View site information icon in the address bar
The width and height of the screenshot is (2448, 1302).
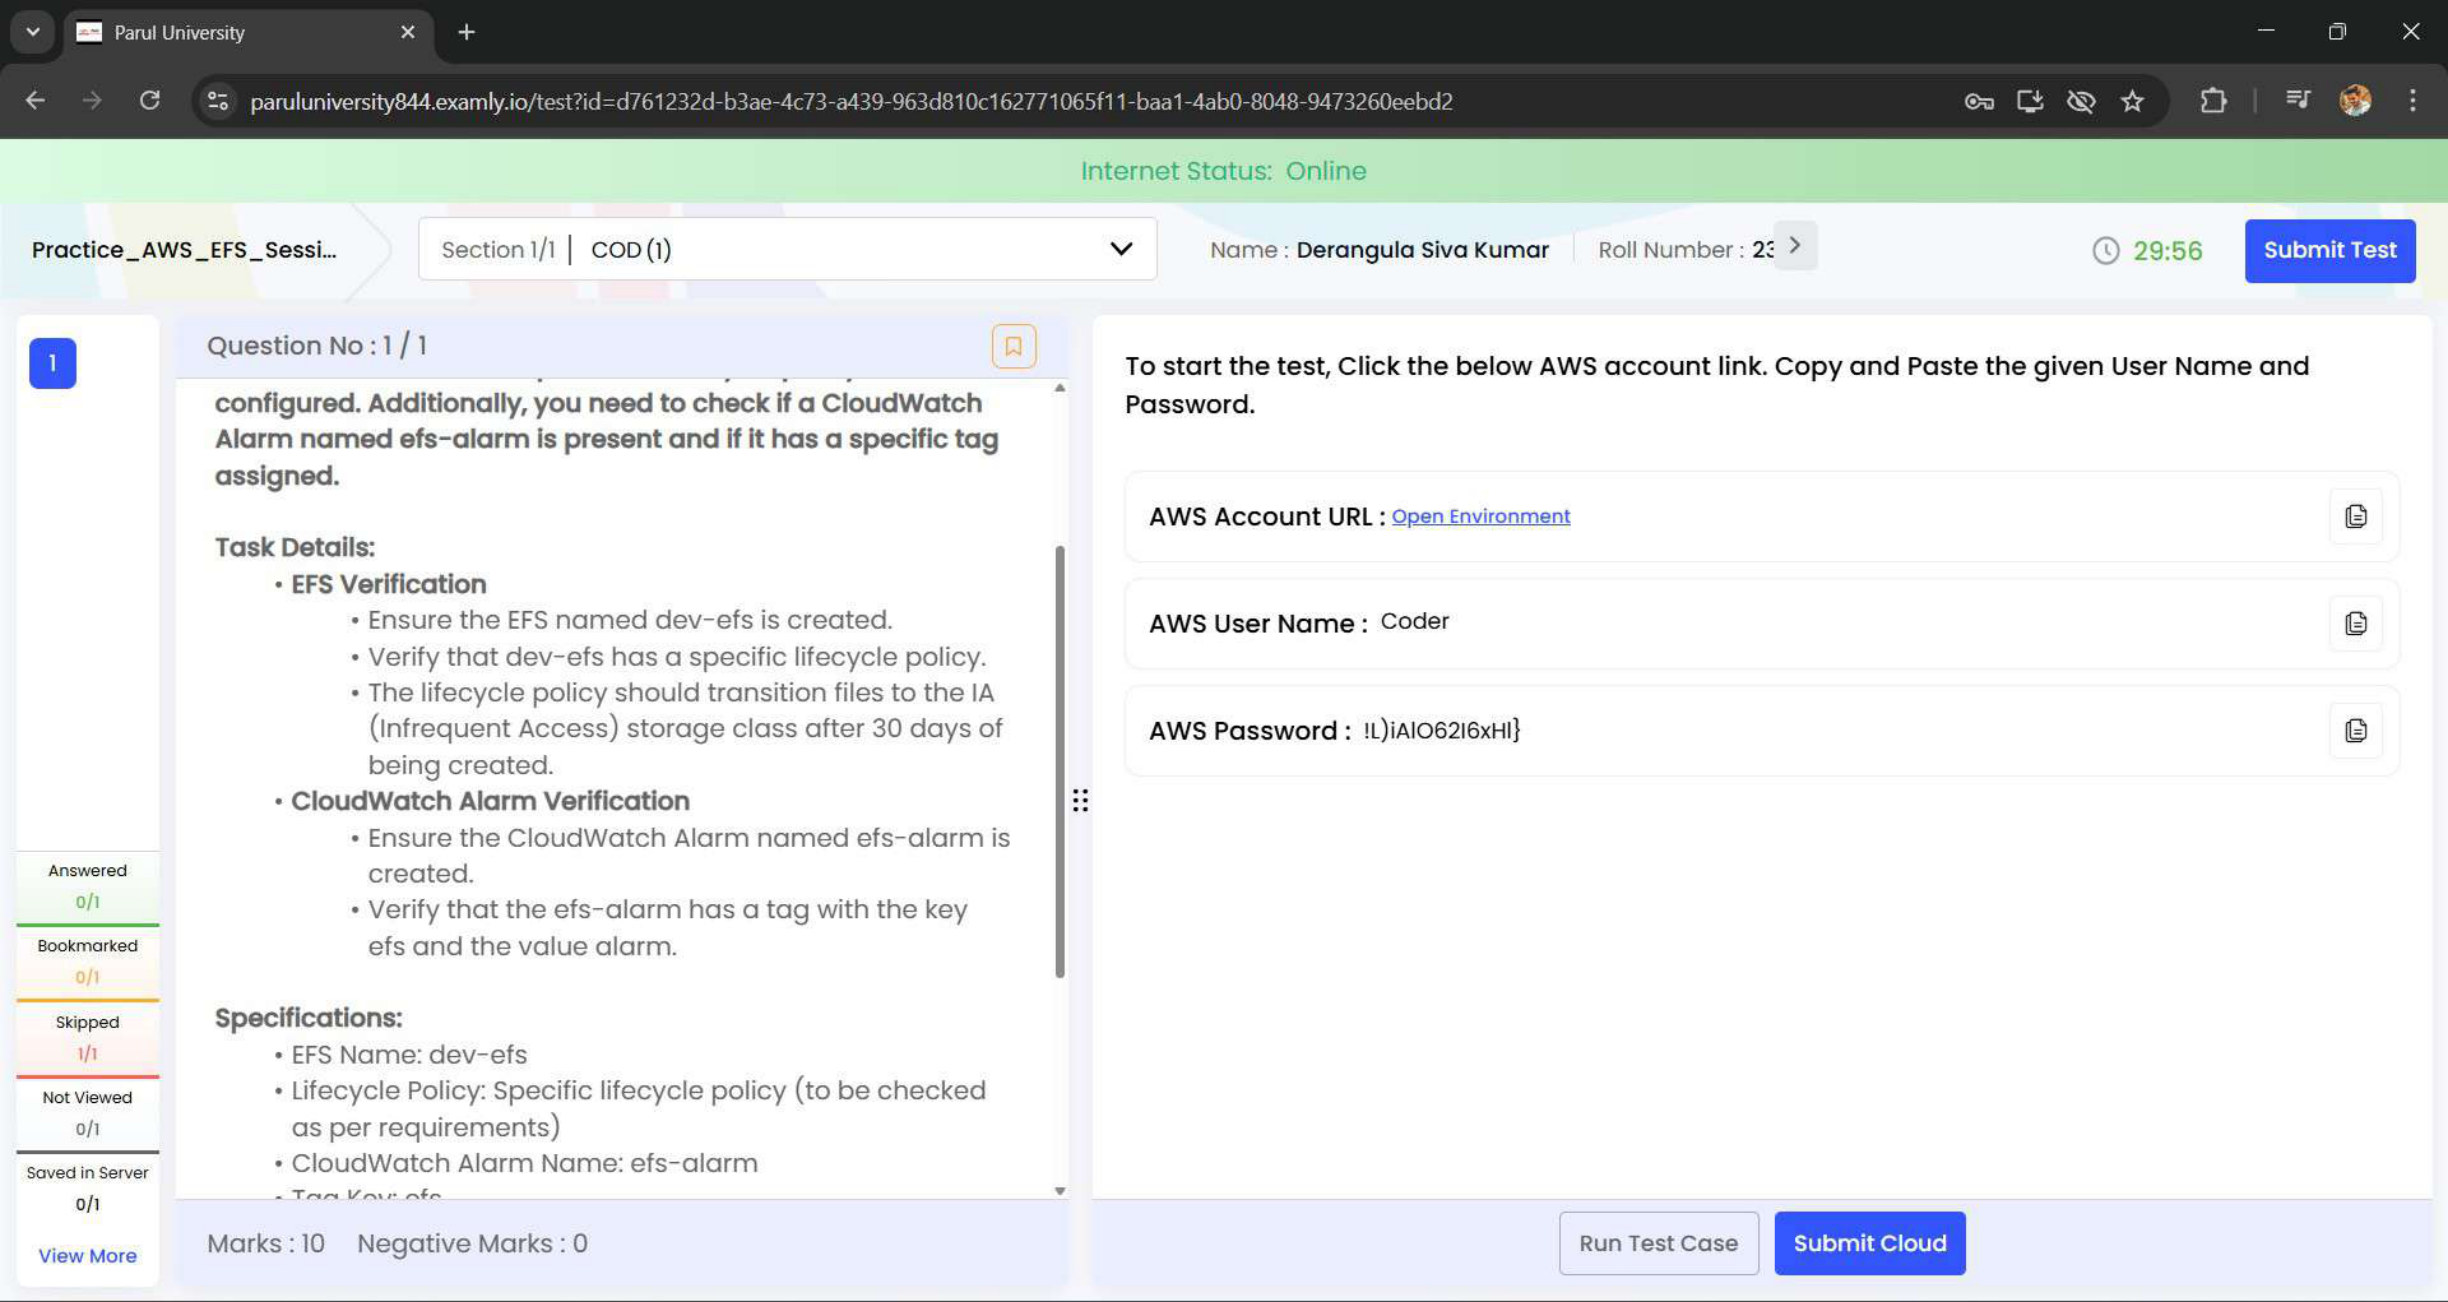point(218,101)
